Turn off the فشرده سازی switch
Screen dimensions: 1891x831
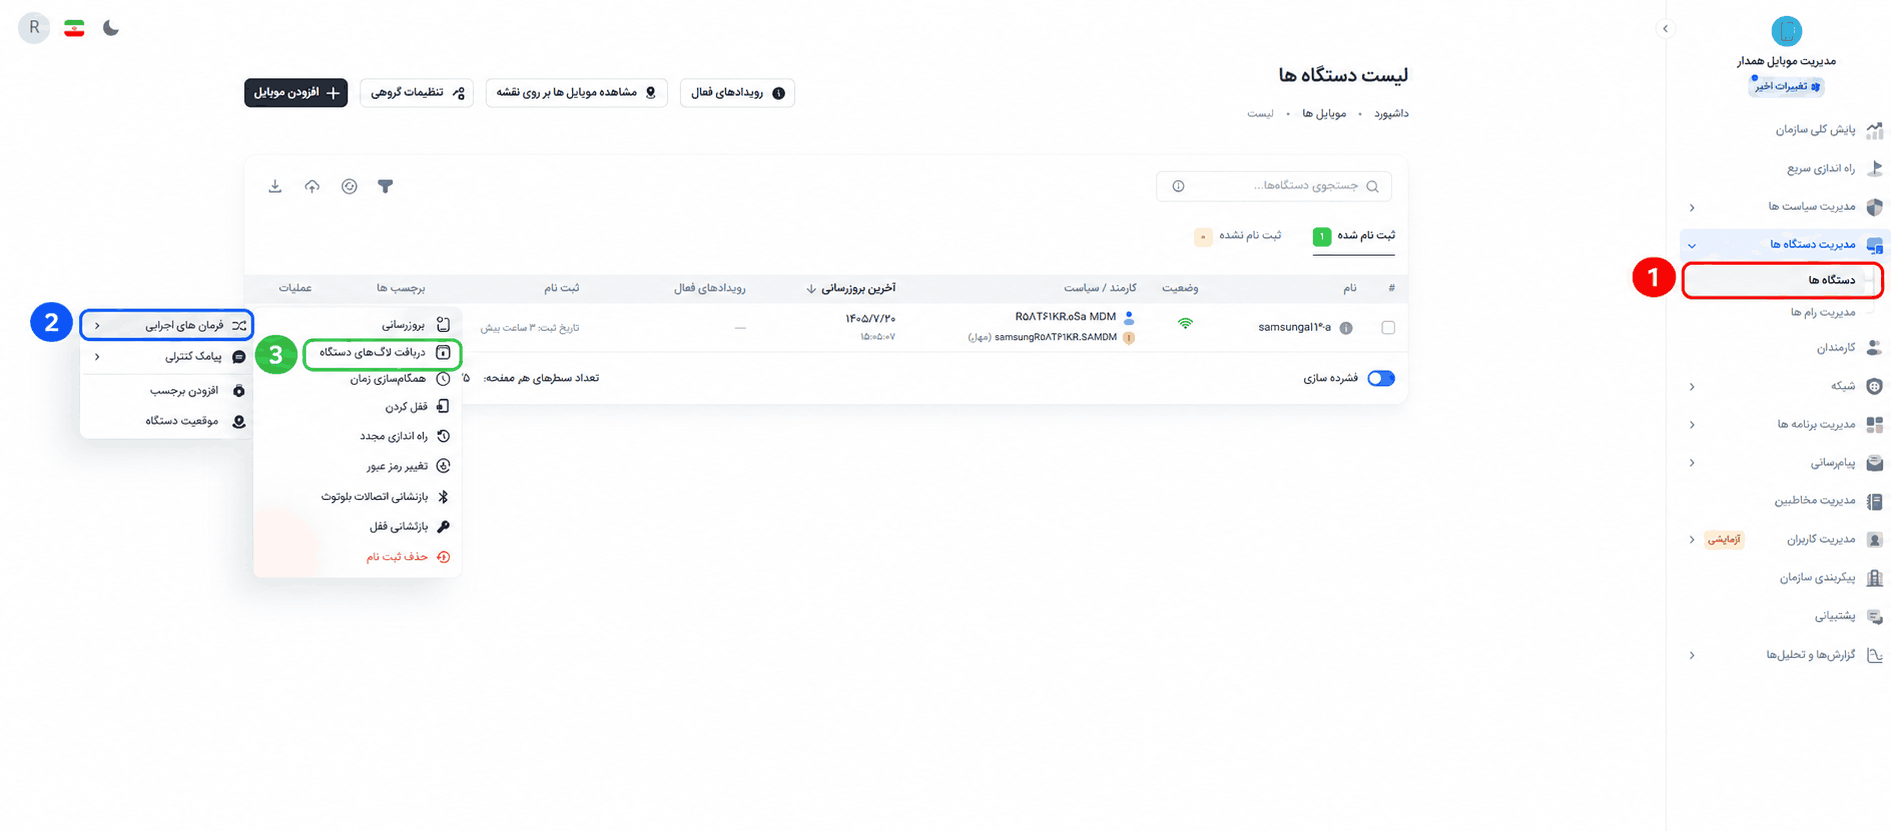1381,378
